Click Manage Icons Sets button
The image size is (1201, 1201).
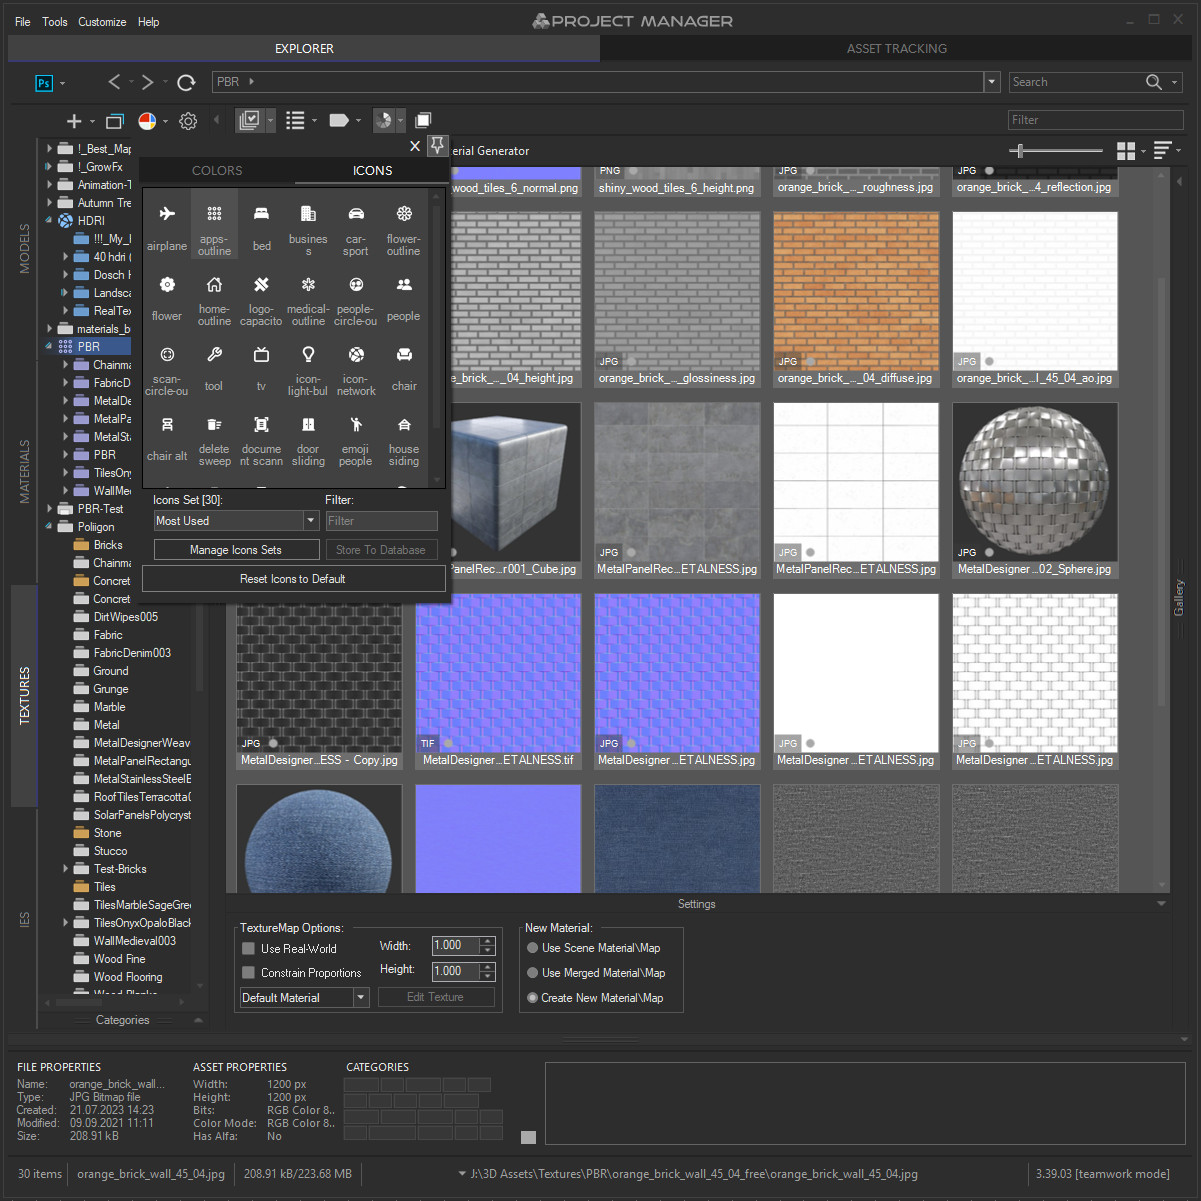click(236, 550)
